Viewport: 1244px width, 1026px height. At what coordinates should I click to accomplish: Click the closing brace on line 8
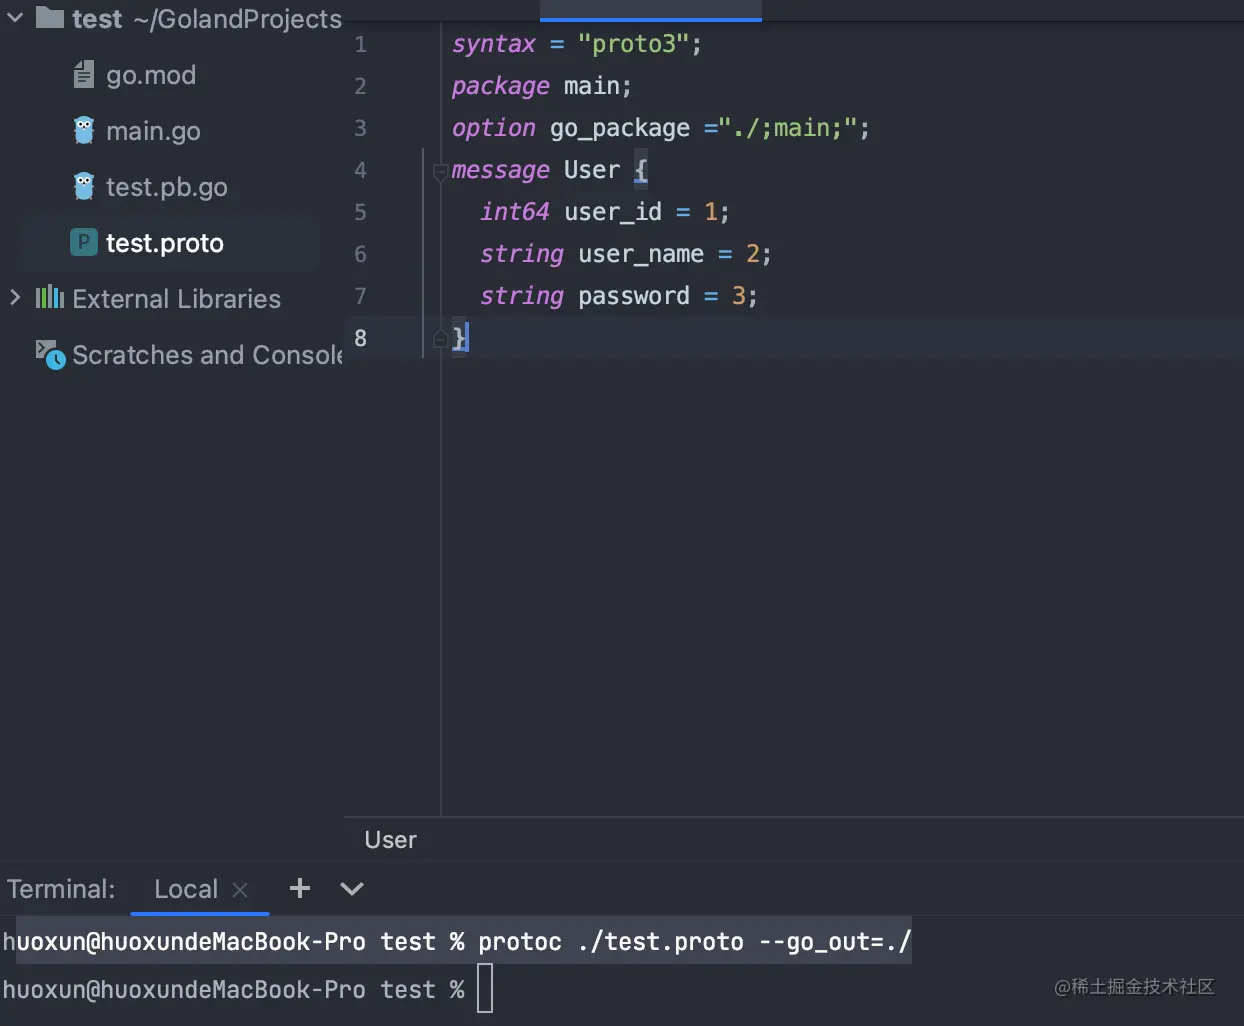tap(459, 338)
